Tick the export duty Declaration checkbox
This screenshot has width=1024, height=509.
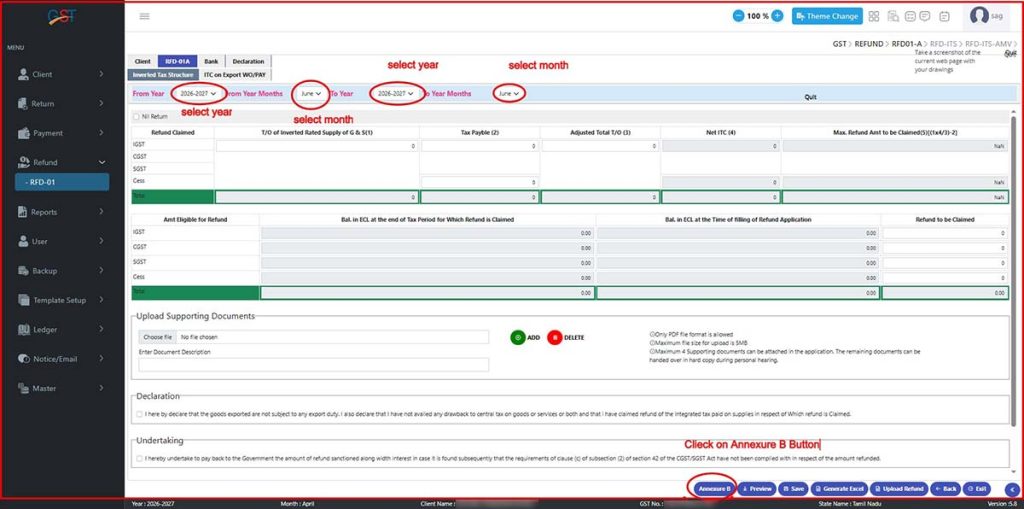(x=140, y=414)
